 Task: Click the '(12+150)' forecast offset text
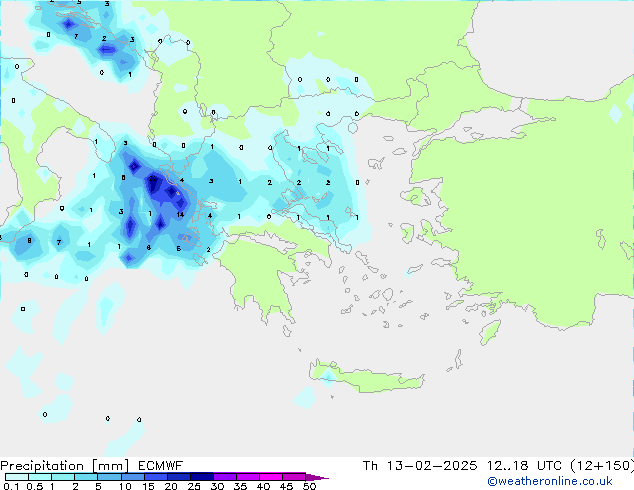coord(602,466)
